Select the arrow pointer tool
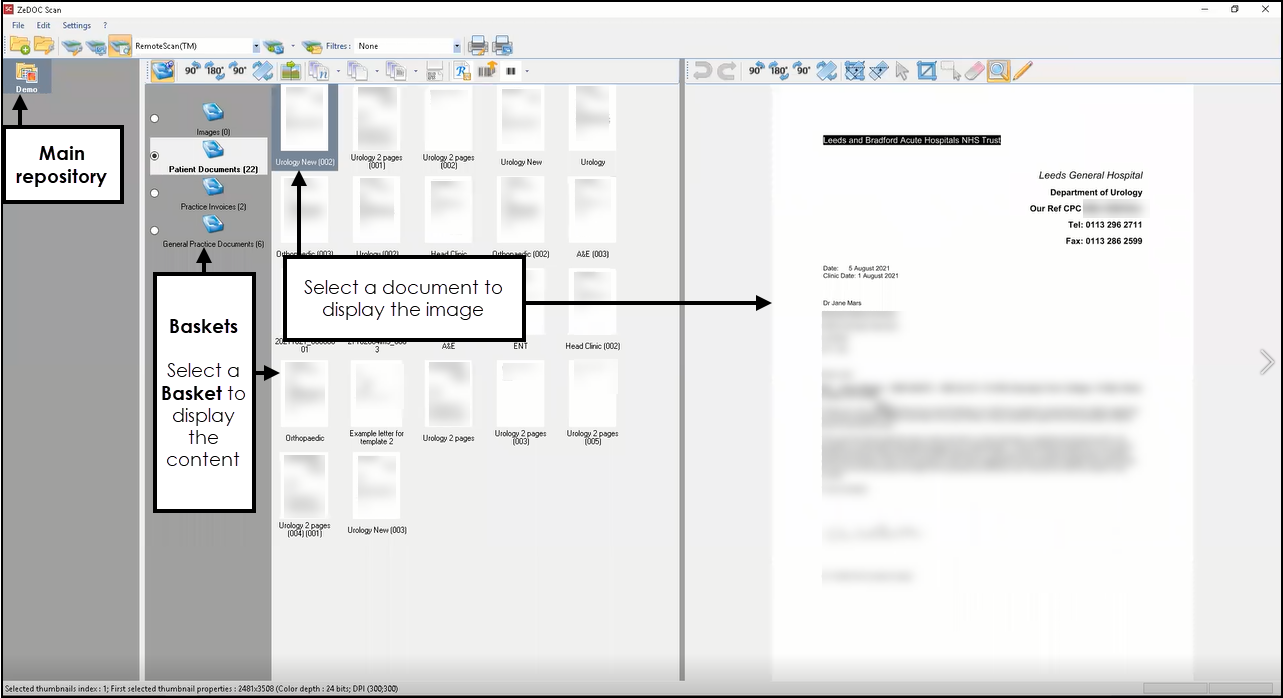 902,71
